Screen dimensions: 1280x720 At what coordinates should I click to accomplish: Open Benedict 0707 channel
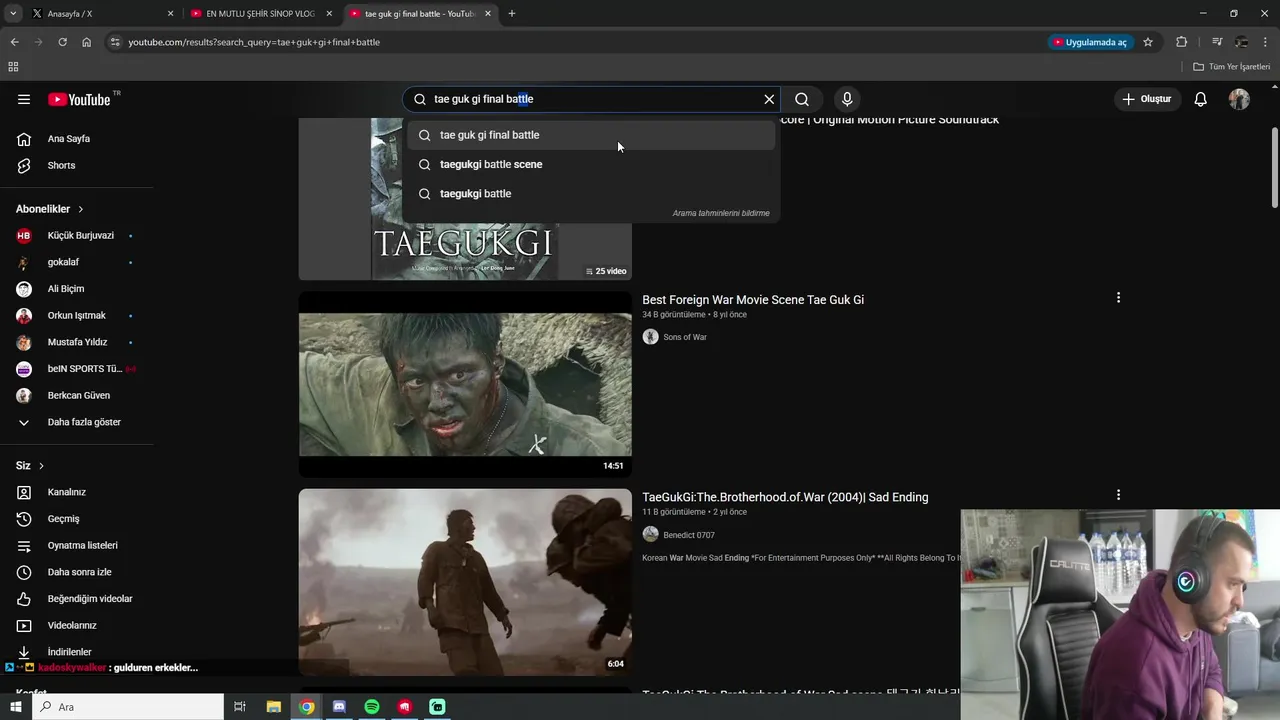pos(689,535)
